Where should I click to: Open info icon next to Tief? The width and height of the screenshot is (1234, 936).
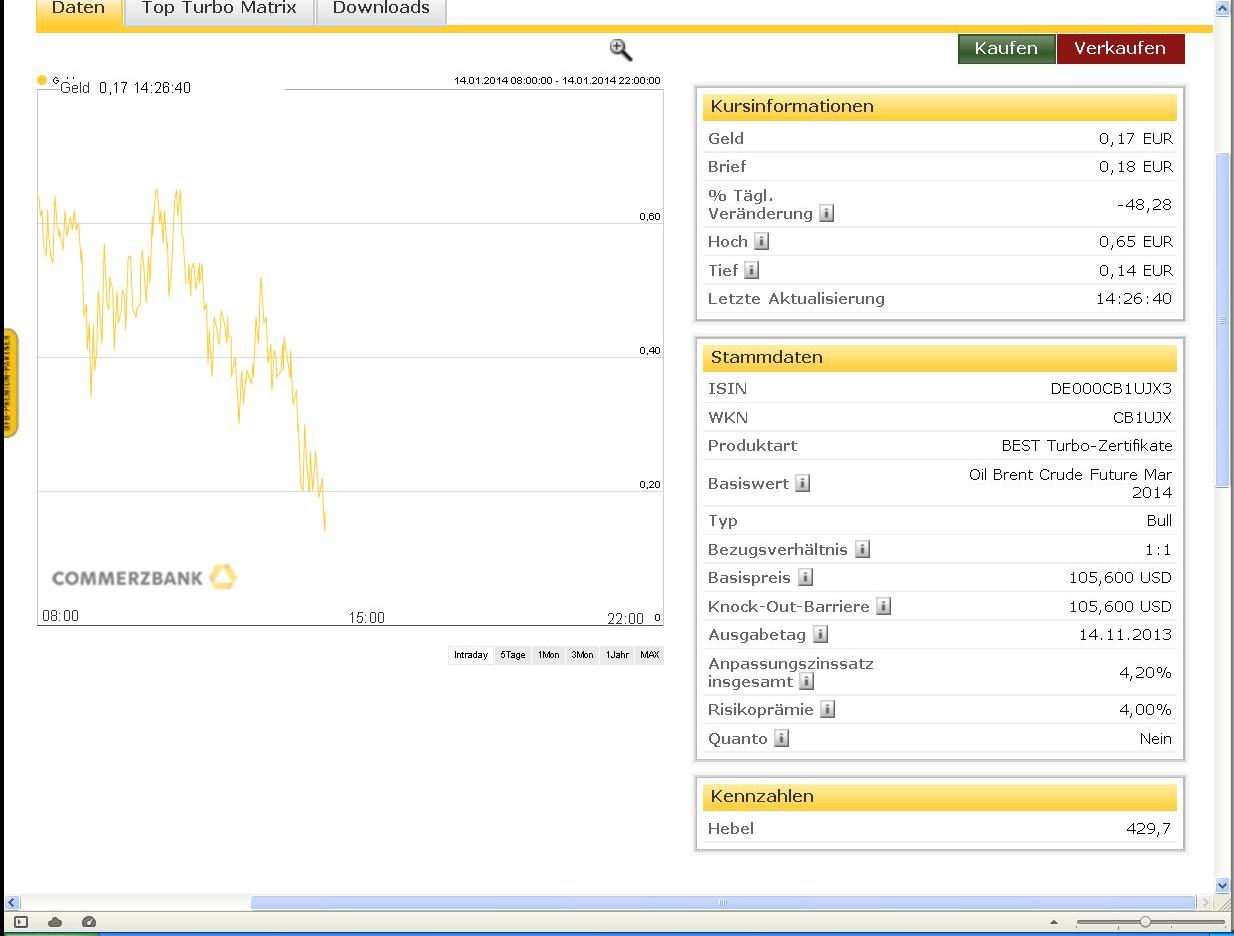pyautogui.click(x=751, y=270)
